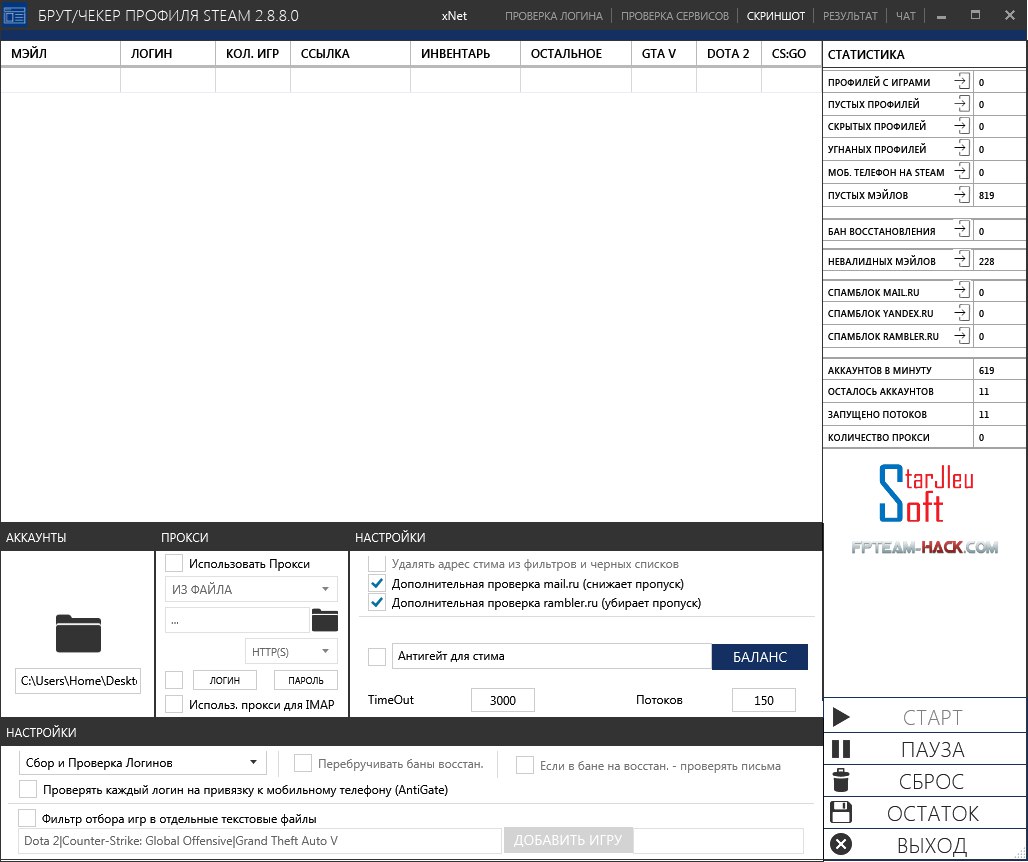The height and width of the screenshot is (862, 1028).
Task: Click the Антигейт для стима key field
Action: [x=551, y=656]
